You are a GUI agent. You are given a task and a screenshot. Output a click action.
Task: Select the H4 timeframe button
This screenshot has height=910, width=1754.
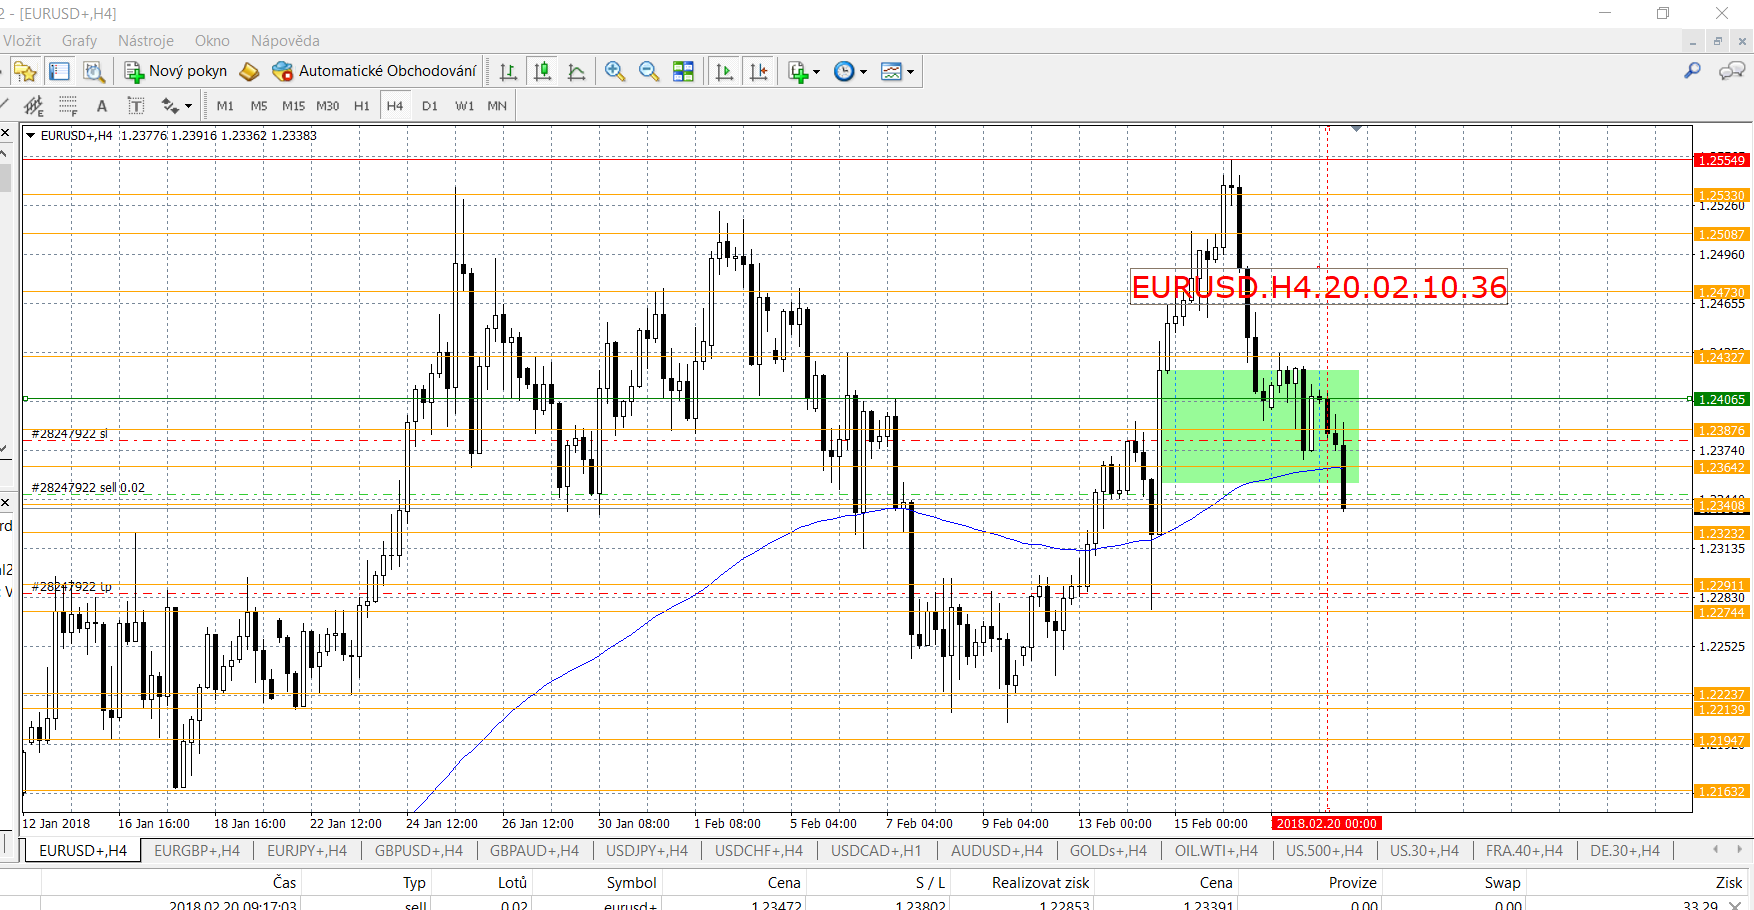395,106
